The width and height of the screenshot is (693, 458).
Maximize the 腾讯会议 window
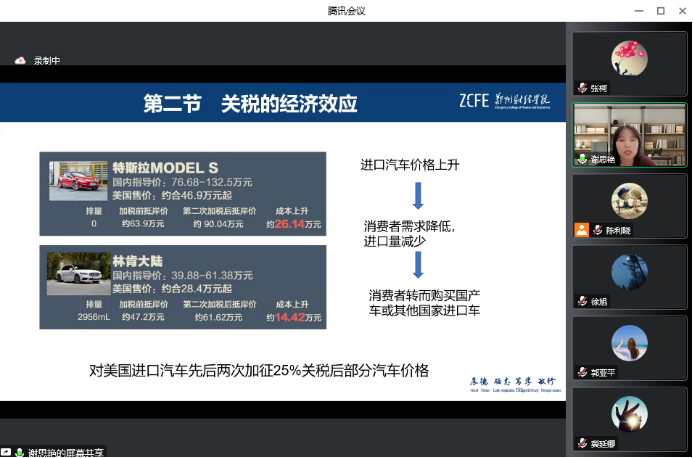pyautogui.click(x=660, y=10)
